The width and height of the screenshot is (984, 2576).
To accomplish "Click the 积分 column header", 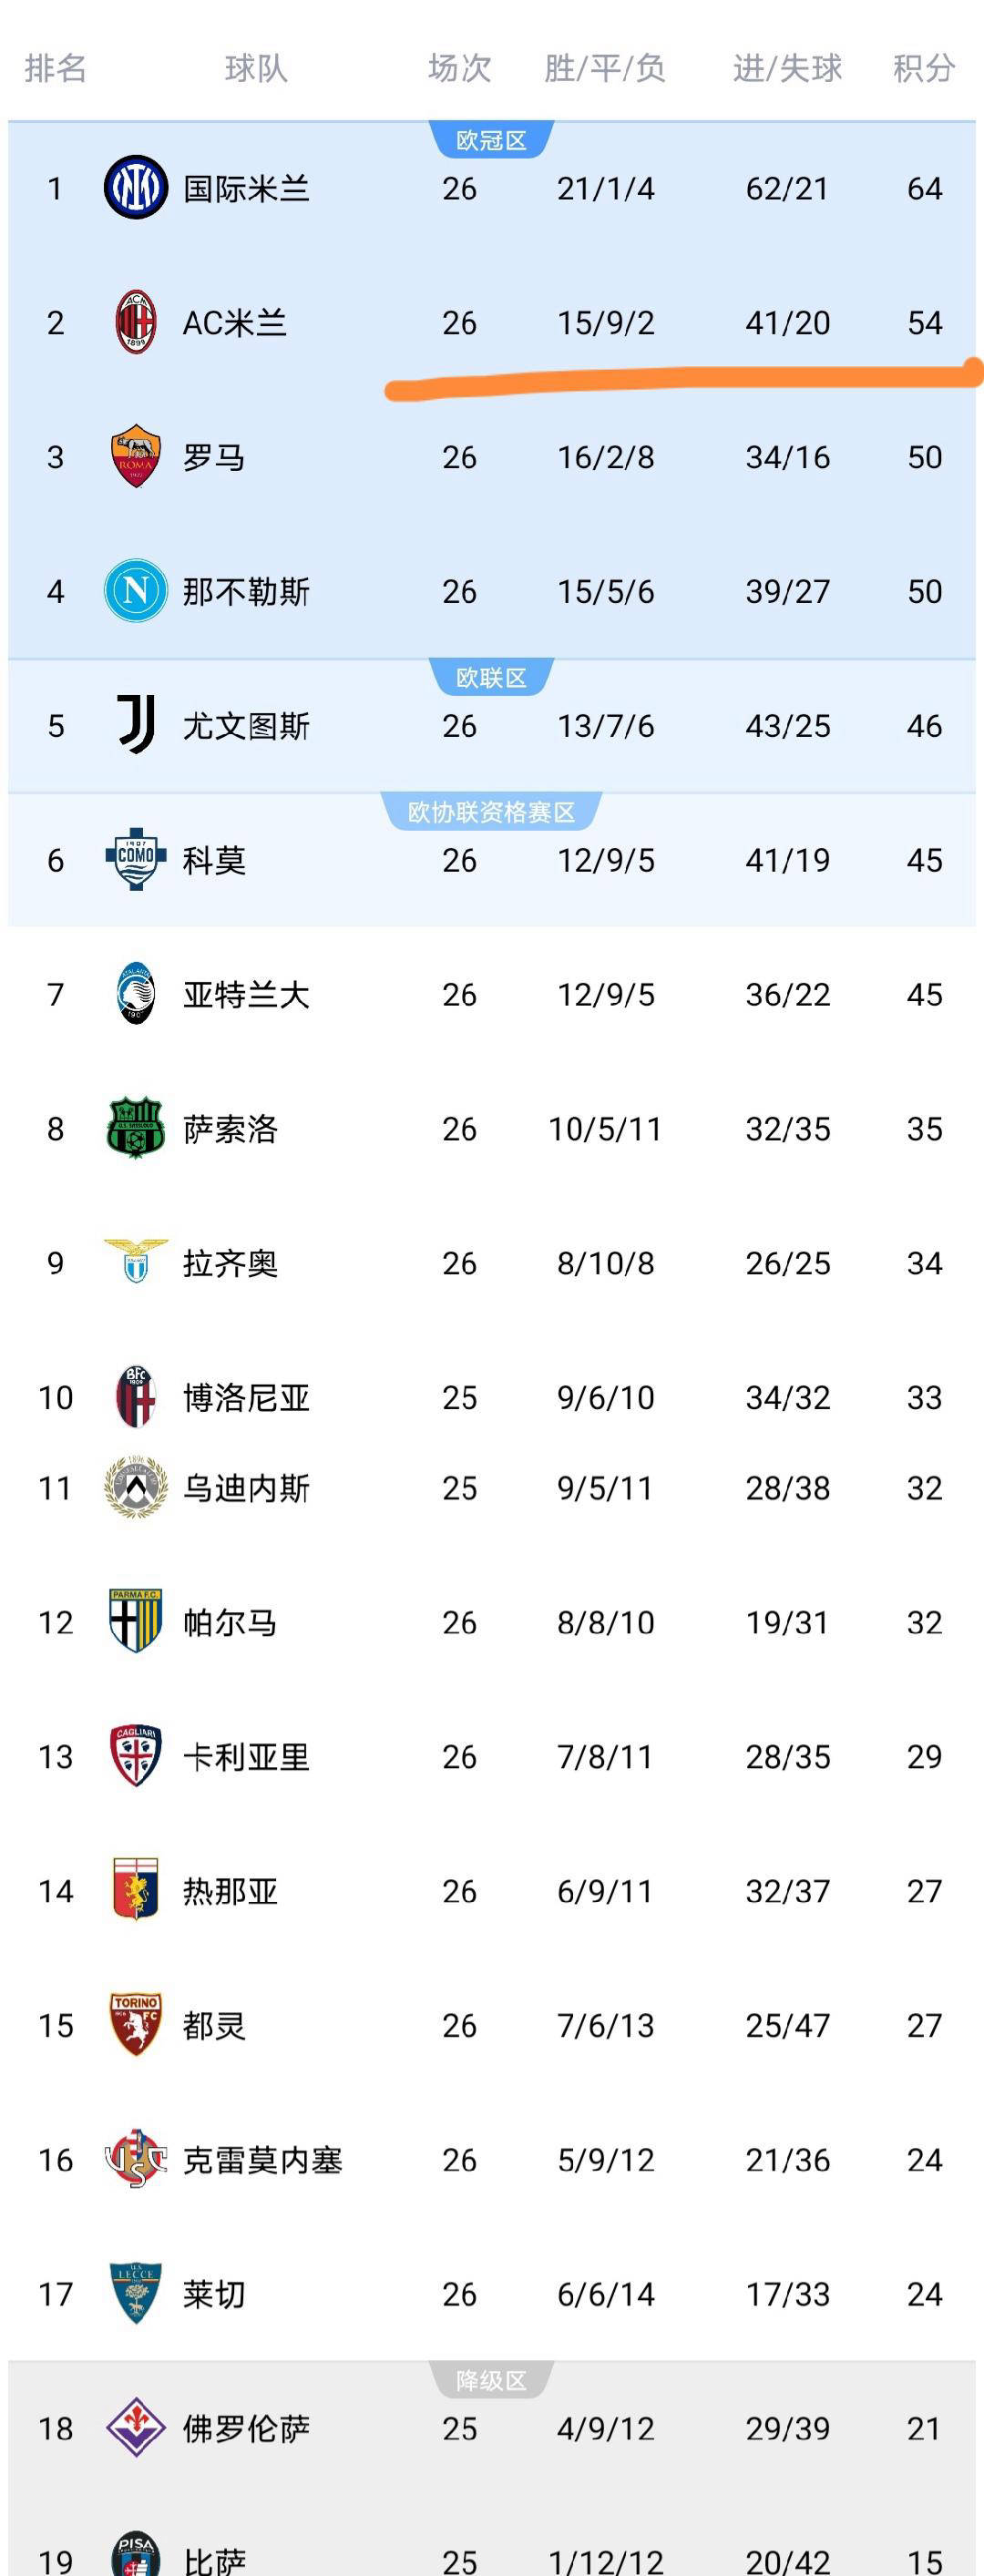I will click(x=924, y=68).
